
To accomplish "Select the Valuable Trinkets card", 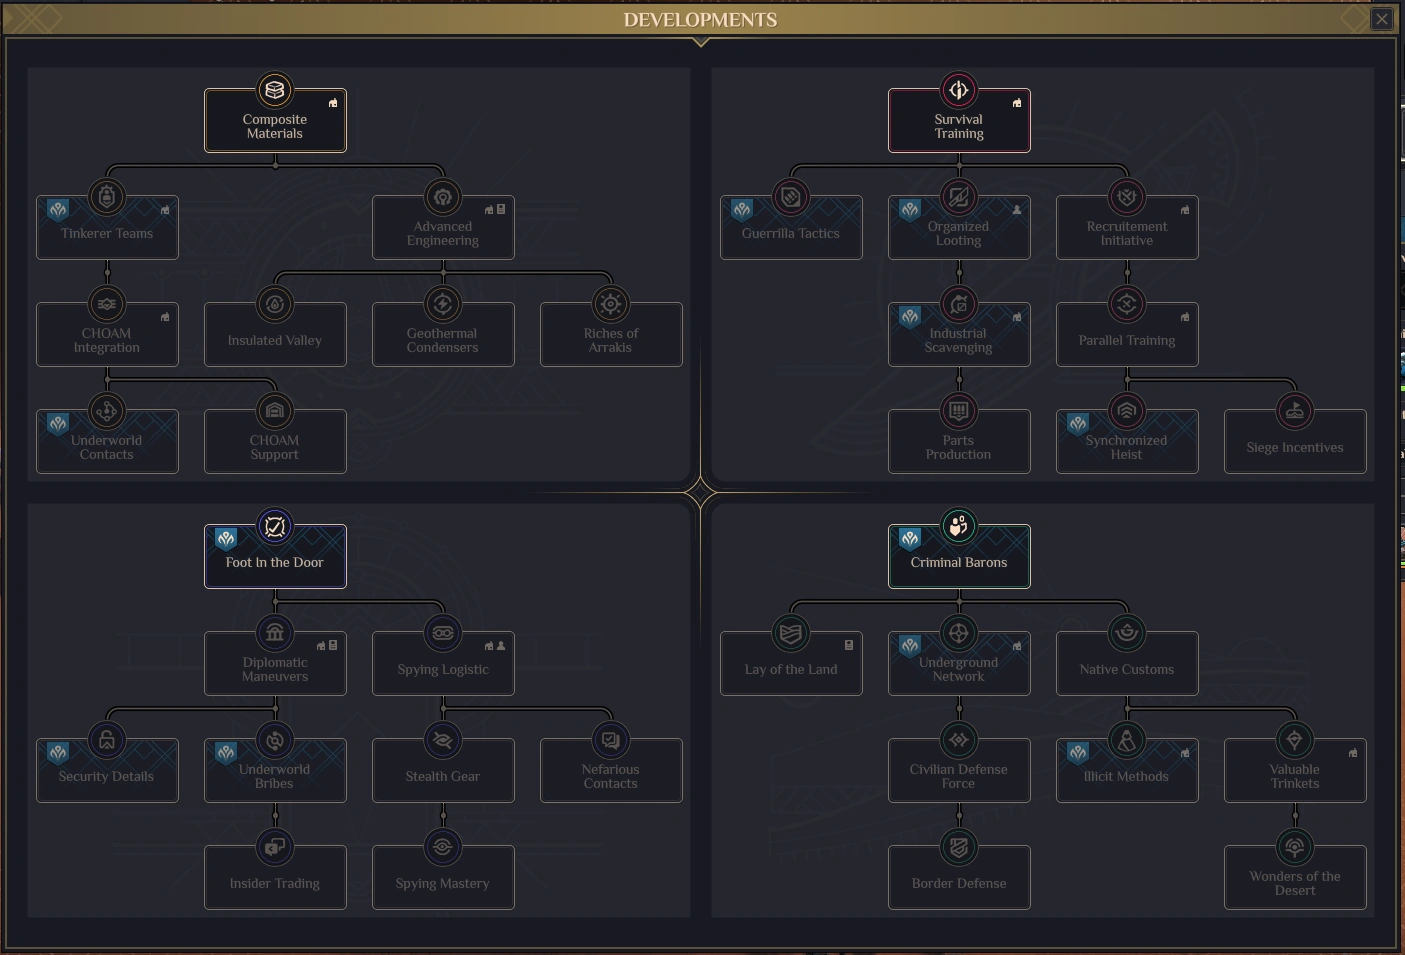I will click(x=1295, y=770).
